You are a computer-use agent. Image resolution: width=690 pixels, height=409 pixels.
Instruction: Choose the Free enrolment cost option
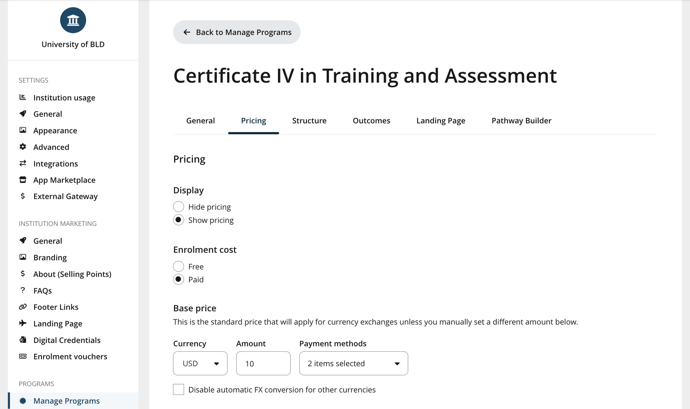178,266
